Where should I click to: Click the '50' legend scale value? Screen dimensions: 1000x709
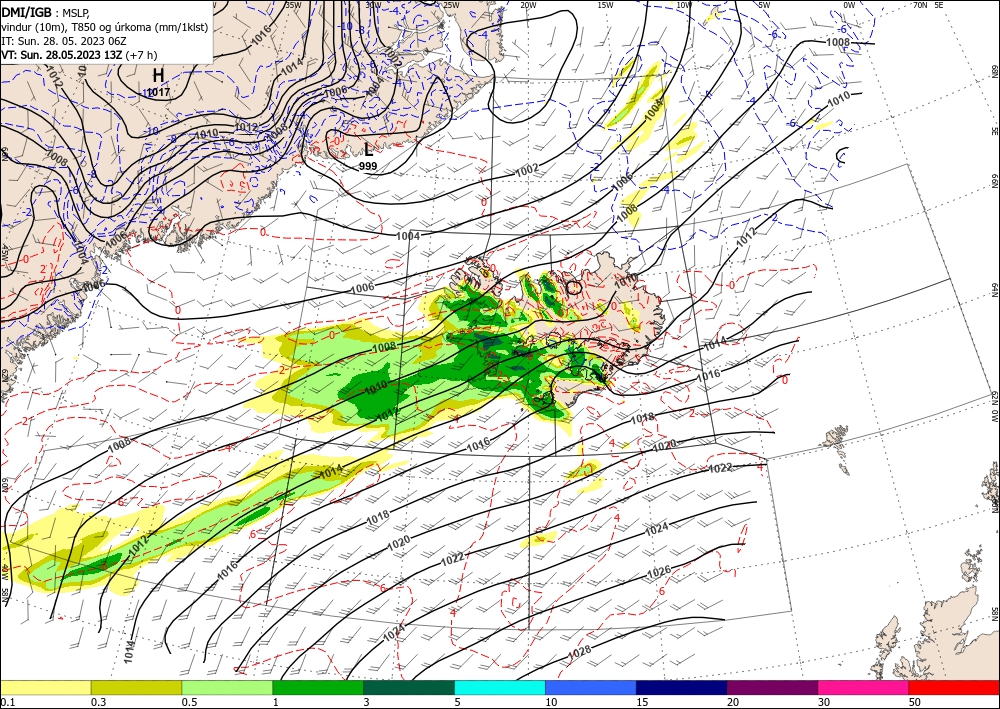tap(915, 702)
